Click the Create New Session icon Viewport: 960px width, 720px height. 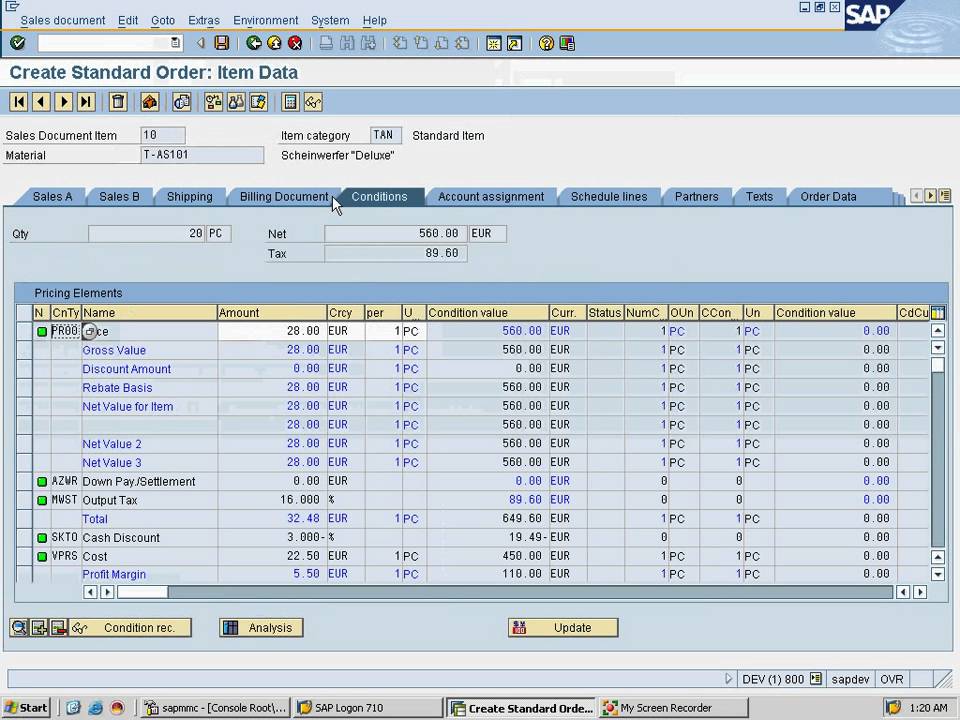click(493, 43)
